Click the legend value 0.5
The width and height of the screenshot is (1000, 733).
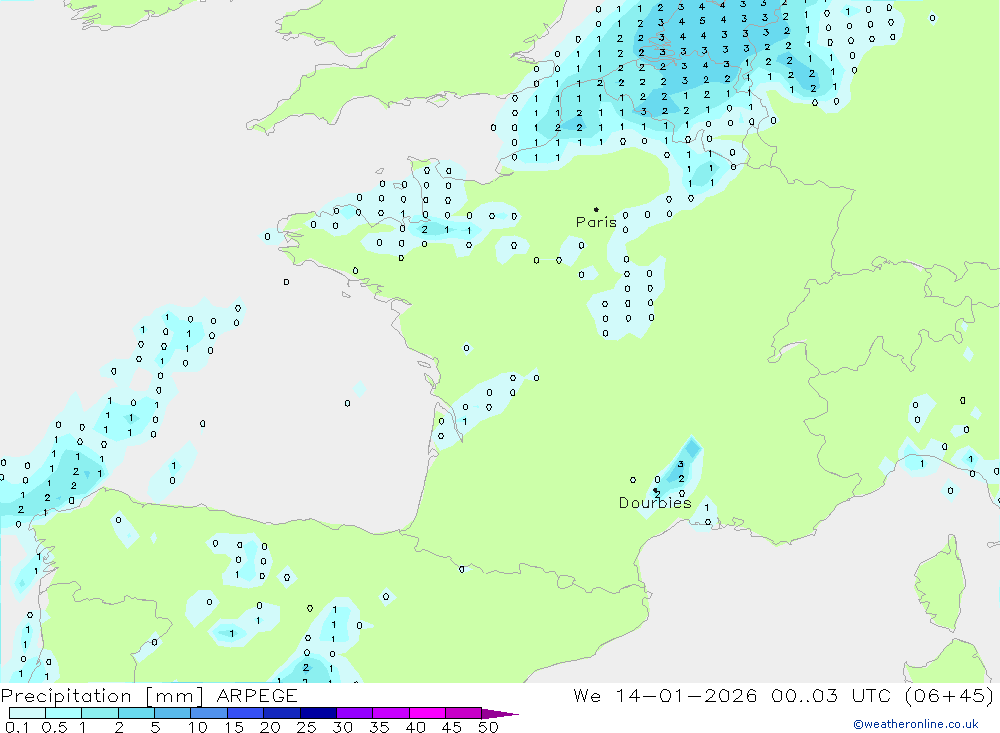tap(54, 727)
